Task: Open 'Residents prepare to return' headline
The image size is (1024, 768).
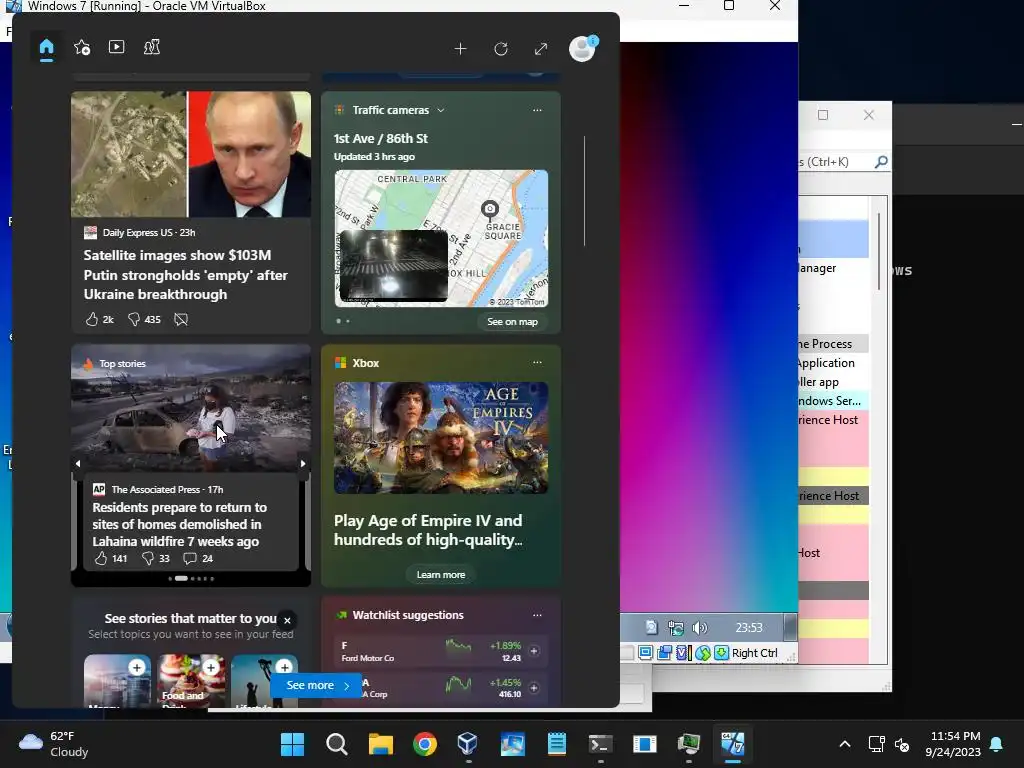Action: pyautogui.click(x=180, y=524)
